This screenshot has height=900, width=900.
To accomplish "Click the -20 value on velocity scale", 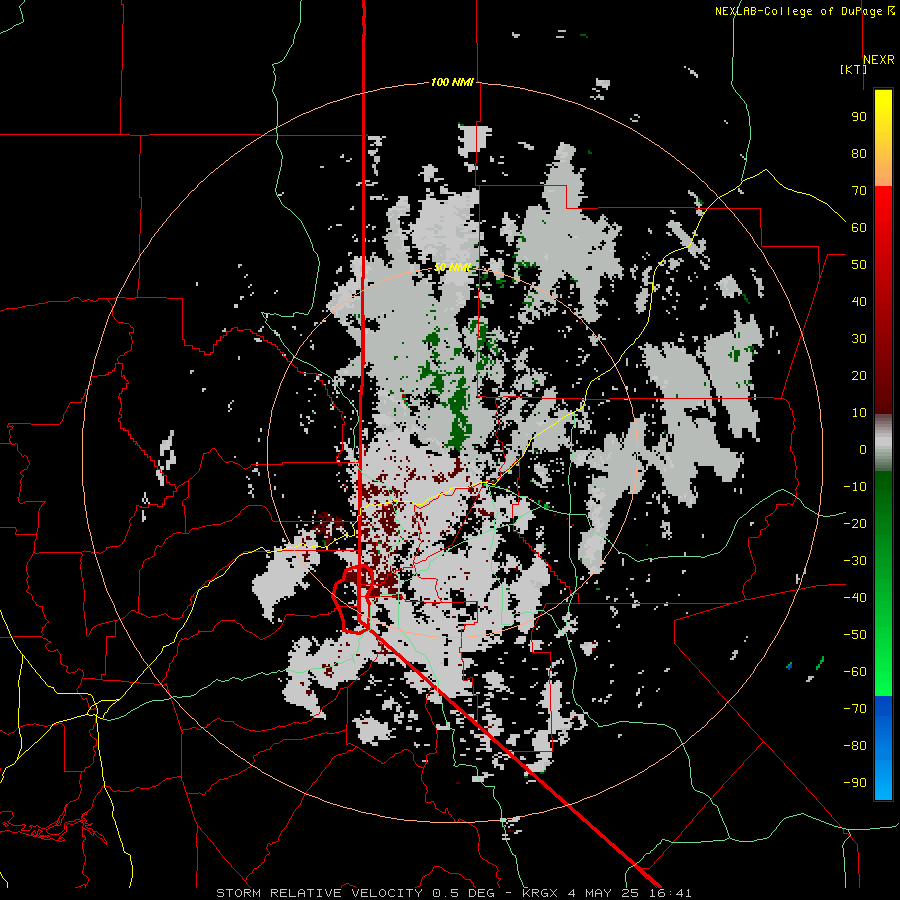I will point(855,523).
